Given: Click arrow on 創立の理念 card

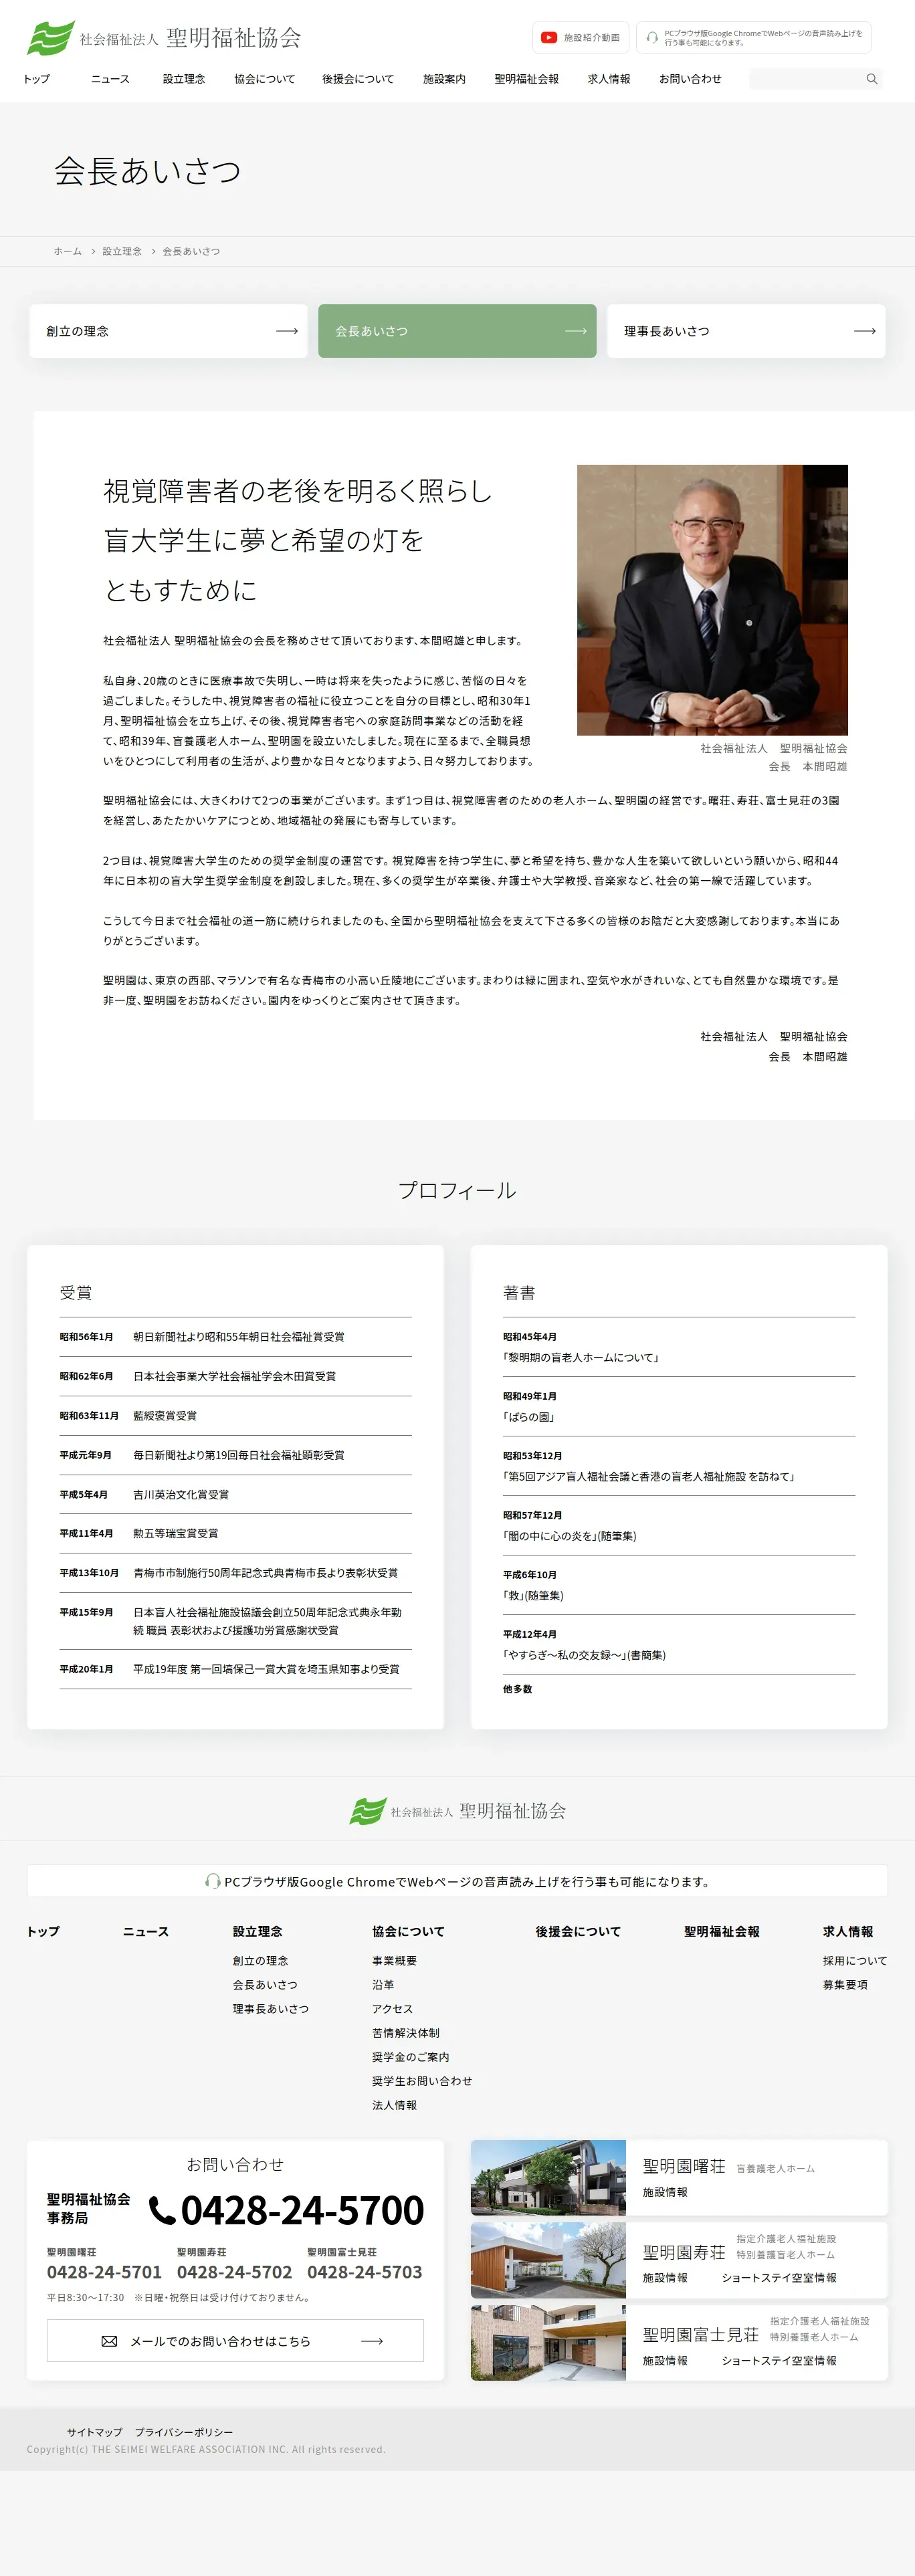Looking at the screenshot, I should coord(287,331).
